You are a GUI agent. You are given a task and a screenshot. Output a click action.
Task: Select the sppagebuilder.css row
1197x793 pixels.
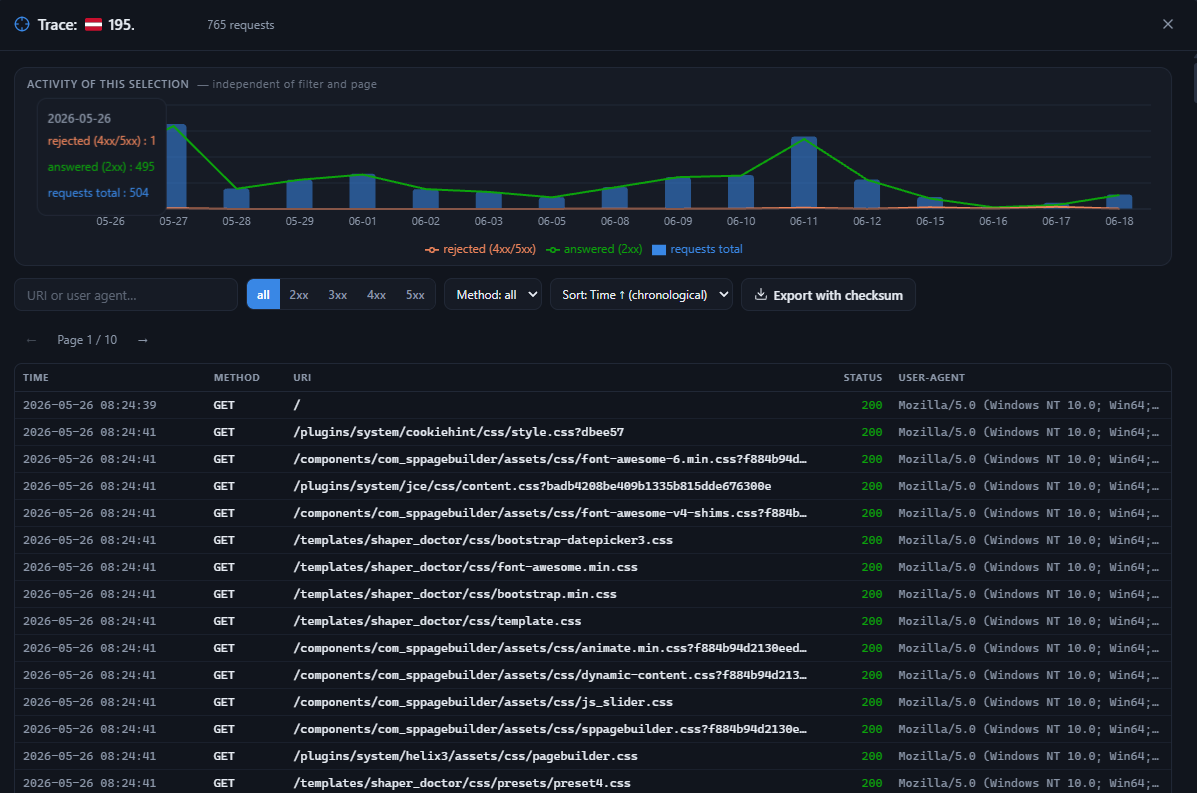(x=592, y=729)
